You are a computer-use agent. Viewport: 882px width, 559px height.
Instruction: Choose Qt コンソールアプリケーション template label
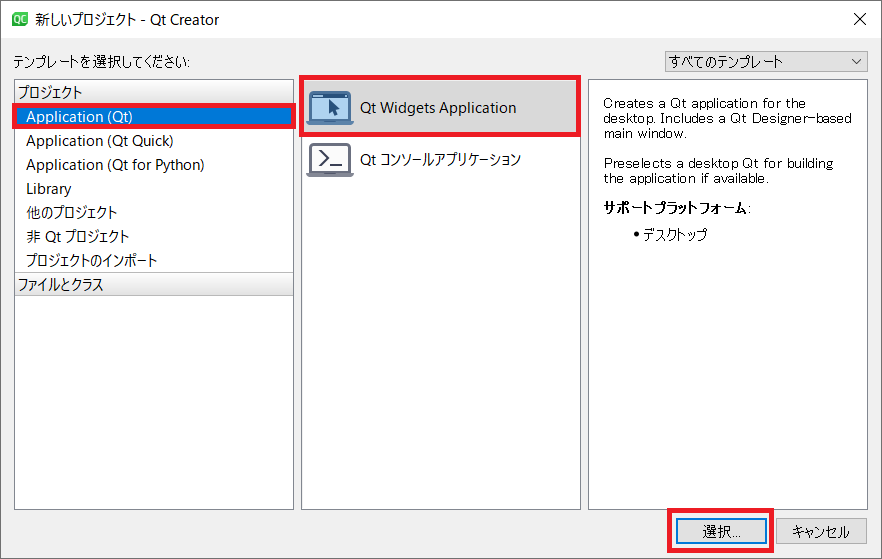pos(440,160)
